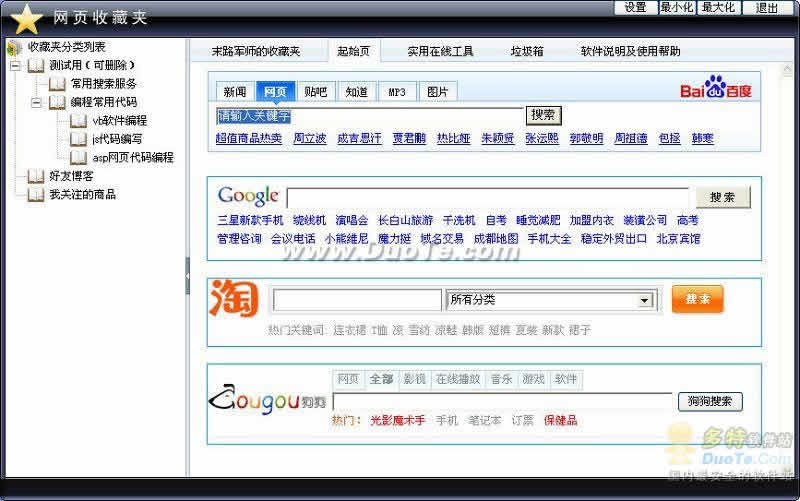This screenshot has width=800, height=501.
Task: Open the 所有分类 category dropdown
Action: pyautogui.click(x=644, y=300)
